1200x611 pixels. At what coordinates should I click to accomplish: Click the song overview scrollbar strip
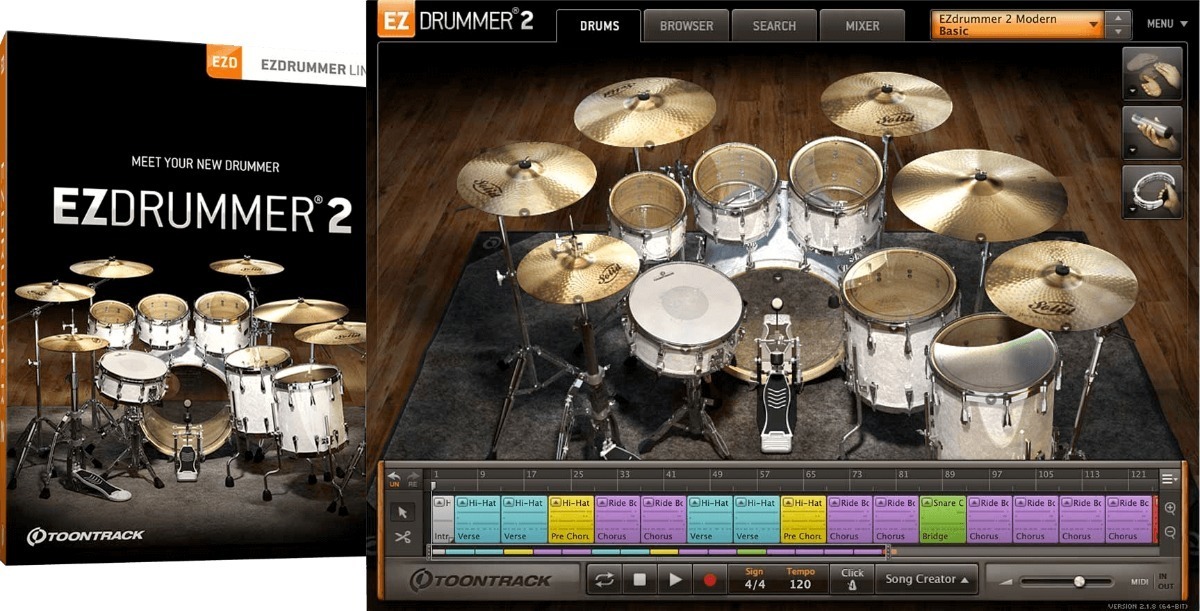[659, 550]
